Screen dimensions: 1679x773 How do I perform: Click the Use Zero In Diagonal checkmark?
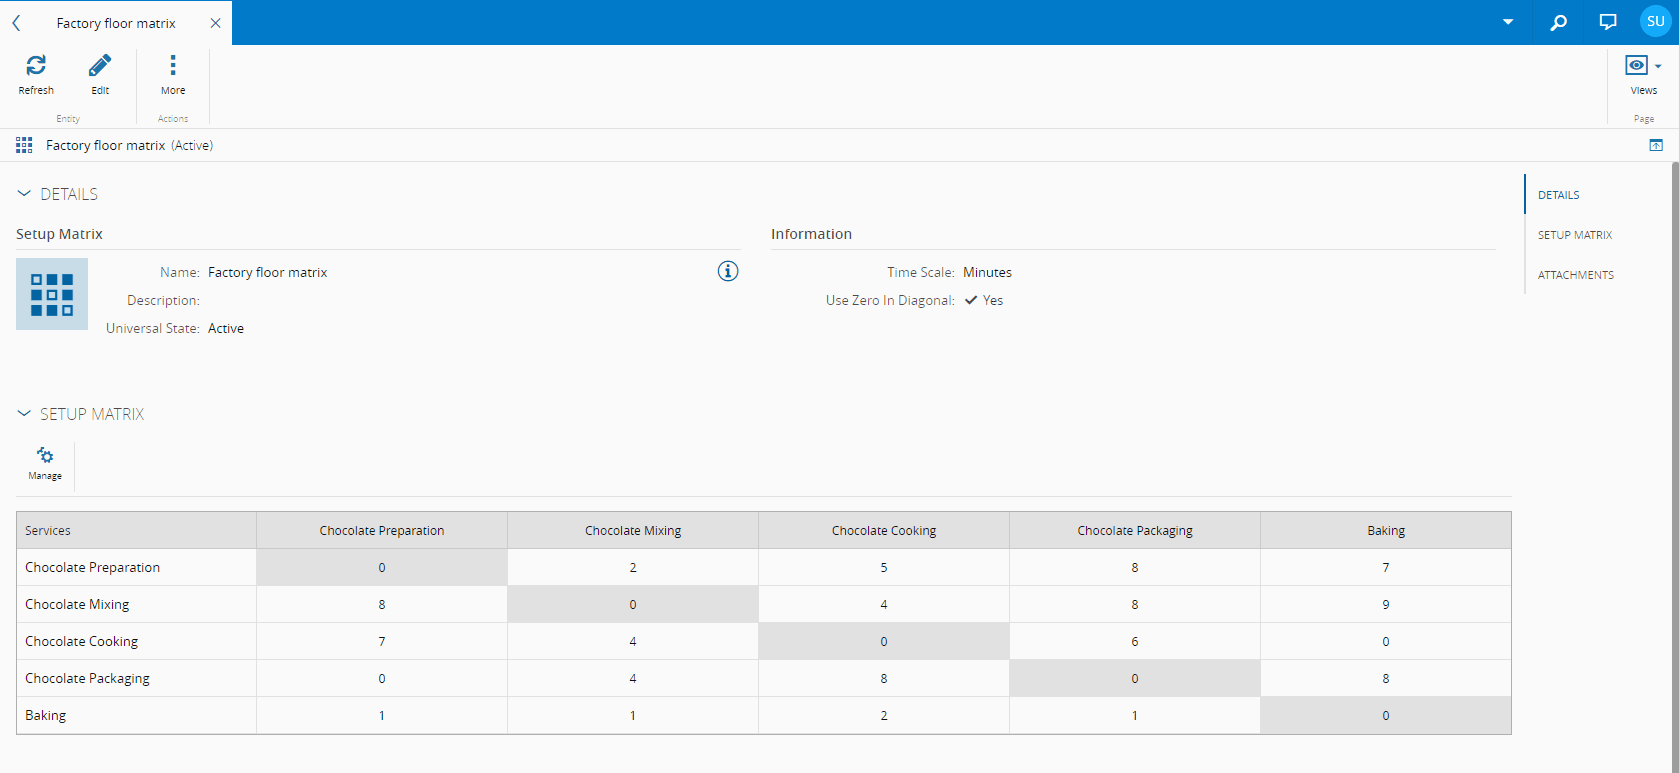pos(971,300)
